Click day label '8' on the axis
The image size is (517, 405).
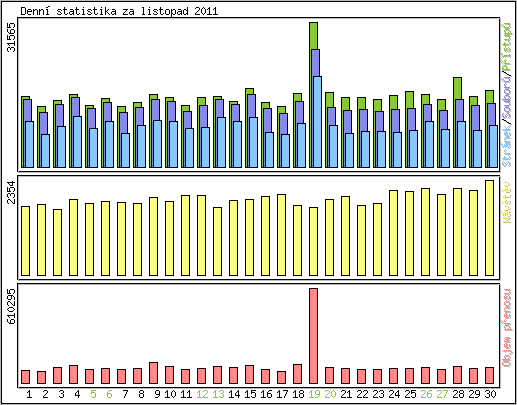pyautogui.click(x=141, y=394)
